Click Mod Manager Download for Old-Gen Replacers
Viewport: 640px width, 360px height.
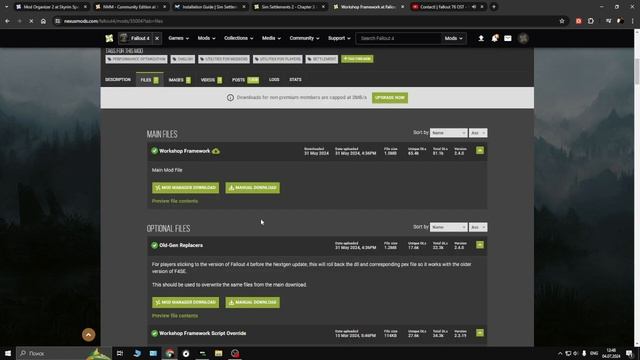(185, 302)
